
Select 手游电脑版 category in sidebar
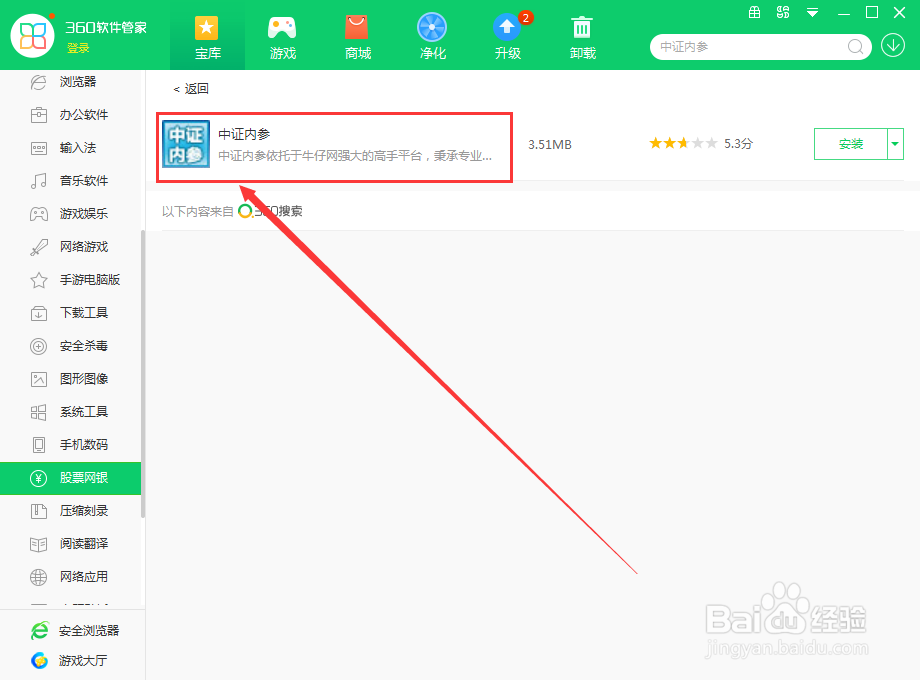point(70,280)
